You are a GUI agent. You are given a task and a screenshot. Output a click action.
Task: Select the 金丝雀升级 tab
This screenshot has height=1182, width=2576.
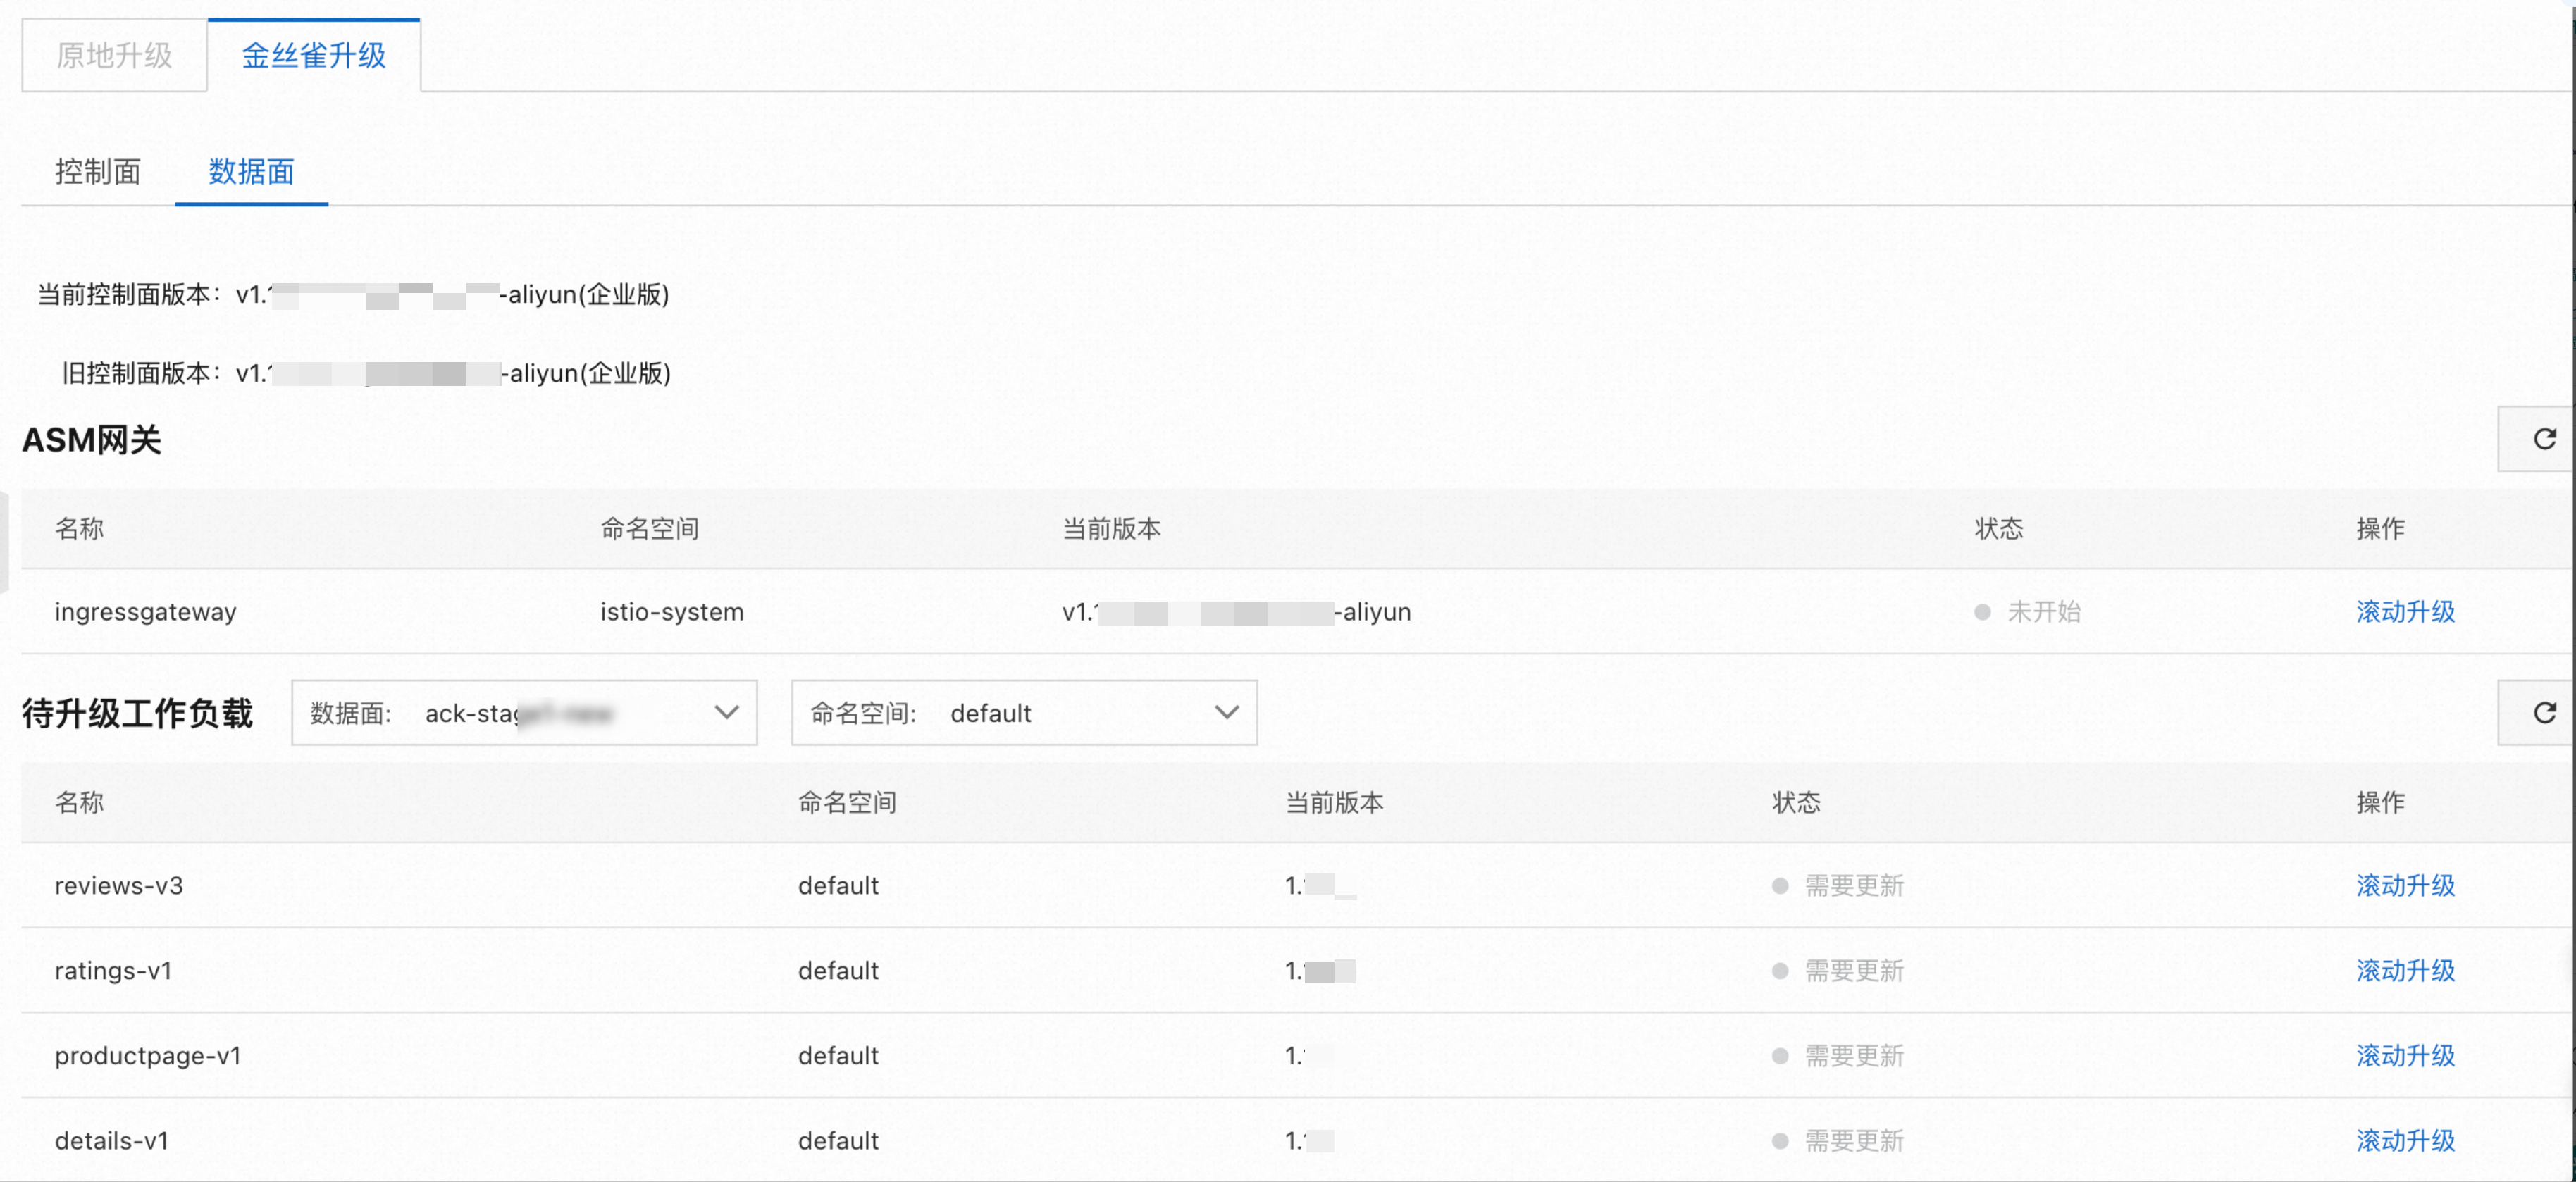(x=313, y=56)
